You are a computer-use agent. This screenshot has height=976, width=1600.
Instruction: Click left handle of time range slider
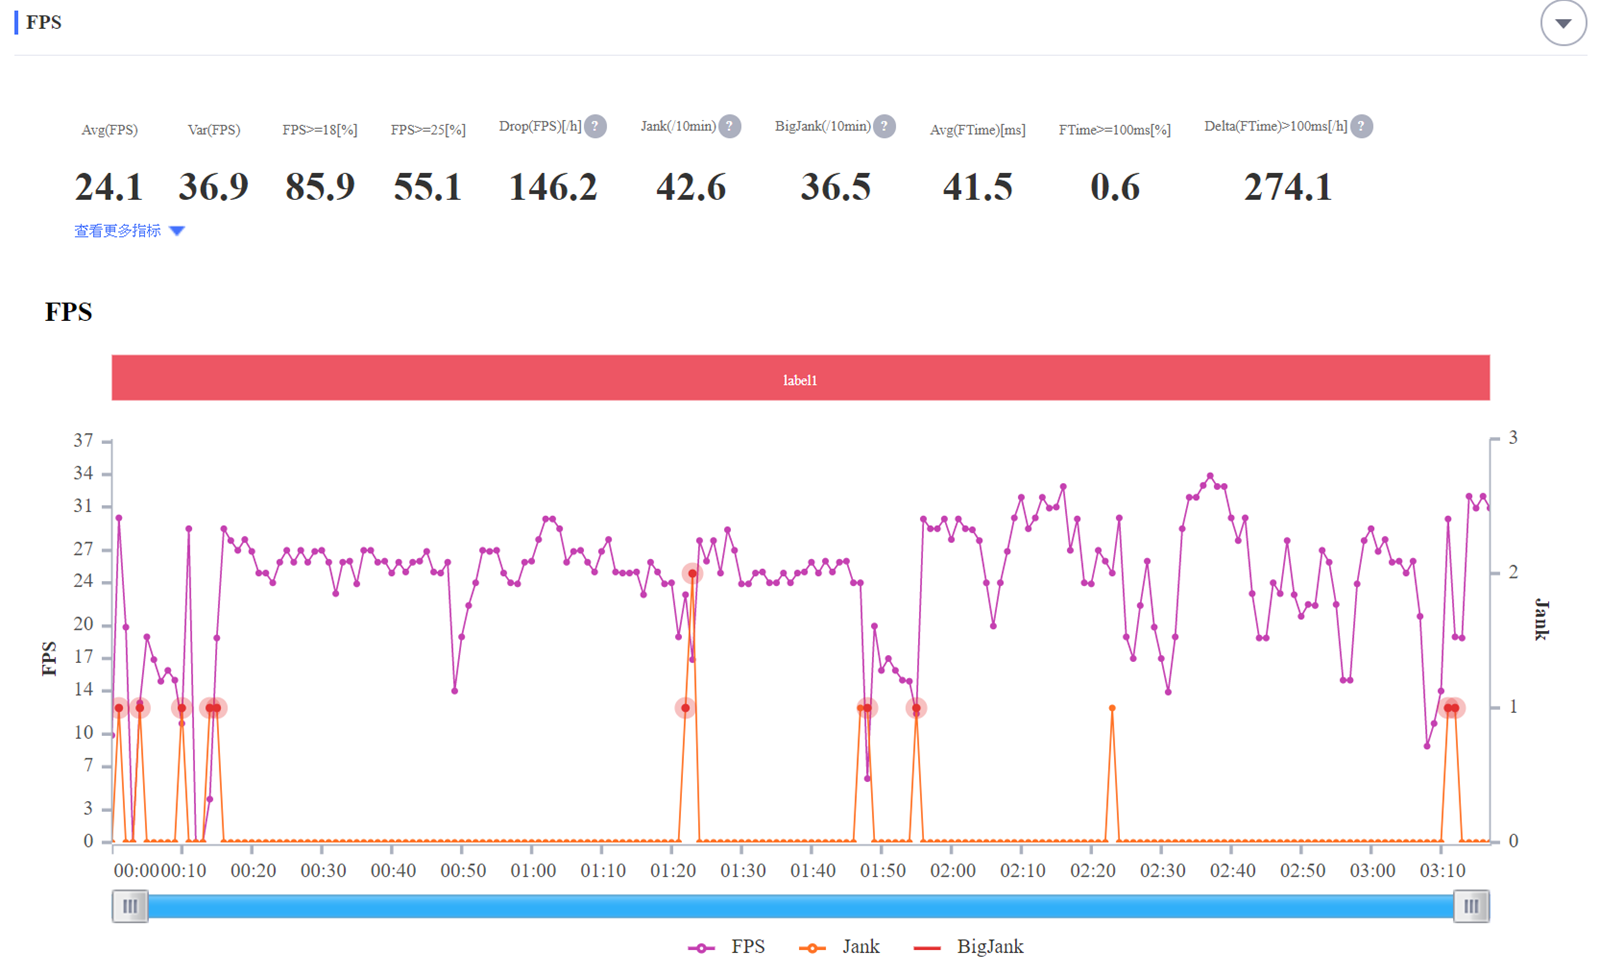pyautogui.click(x=130, y=906)
